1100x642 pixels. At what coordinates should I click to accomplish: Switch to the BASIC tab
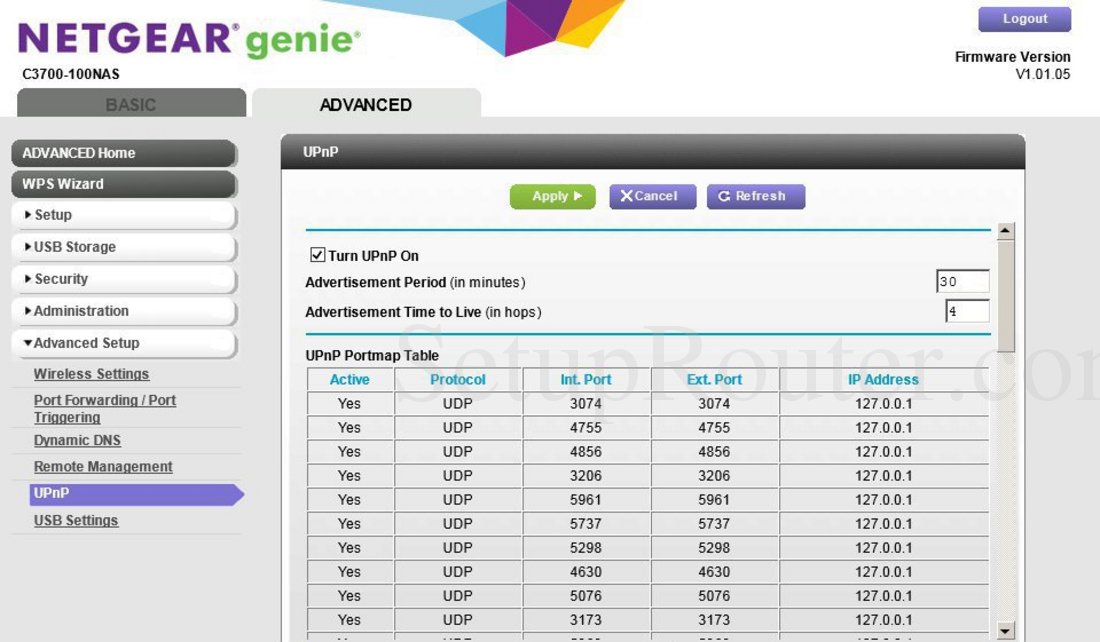131,104
